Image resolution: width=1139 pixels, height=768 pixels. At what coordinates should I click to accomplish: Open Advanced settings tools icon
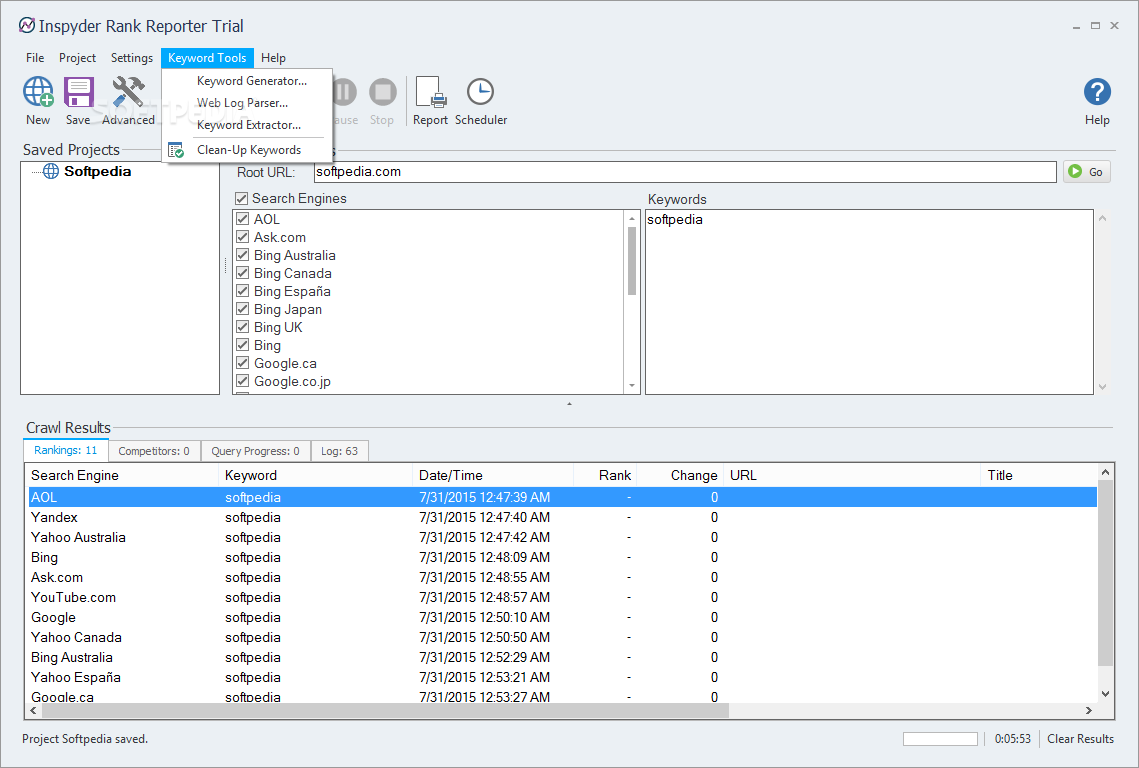(129, 92)
